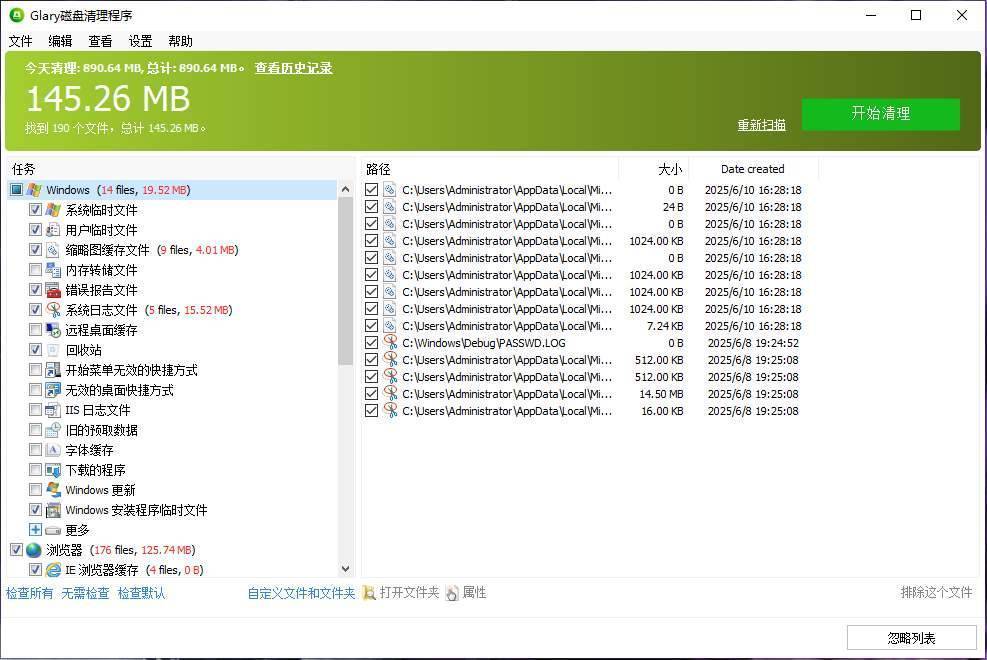Click the 开始清理 button
The image size is (987, 660).
(x=880, y=114)
